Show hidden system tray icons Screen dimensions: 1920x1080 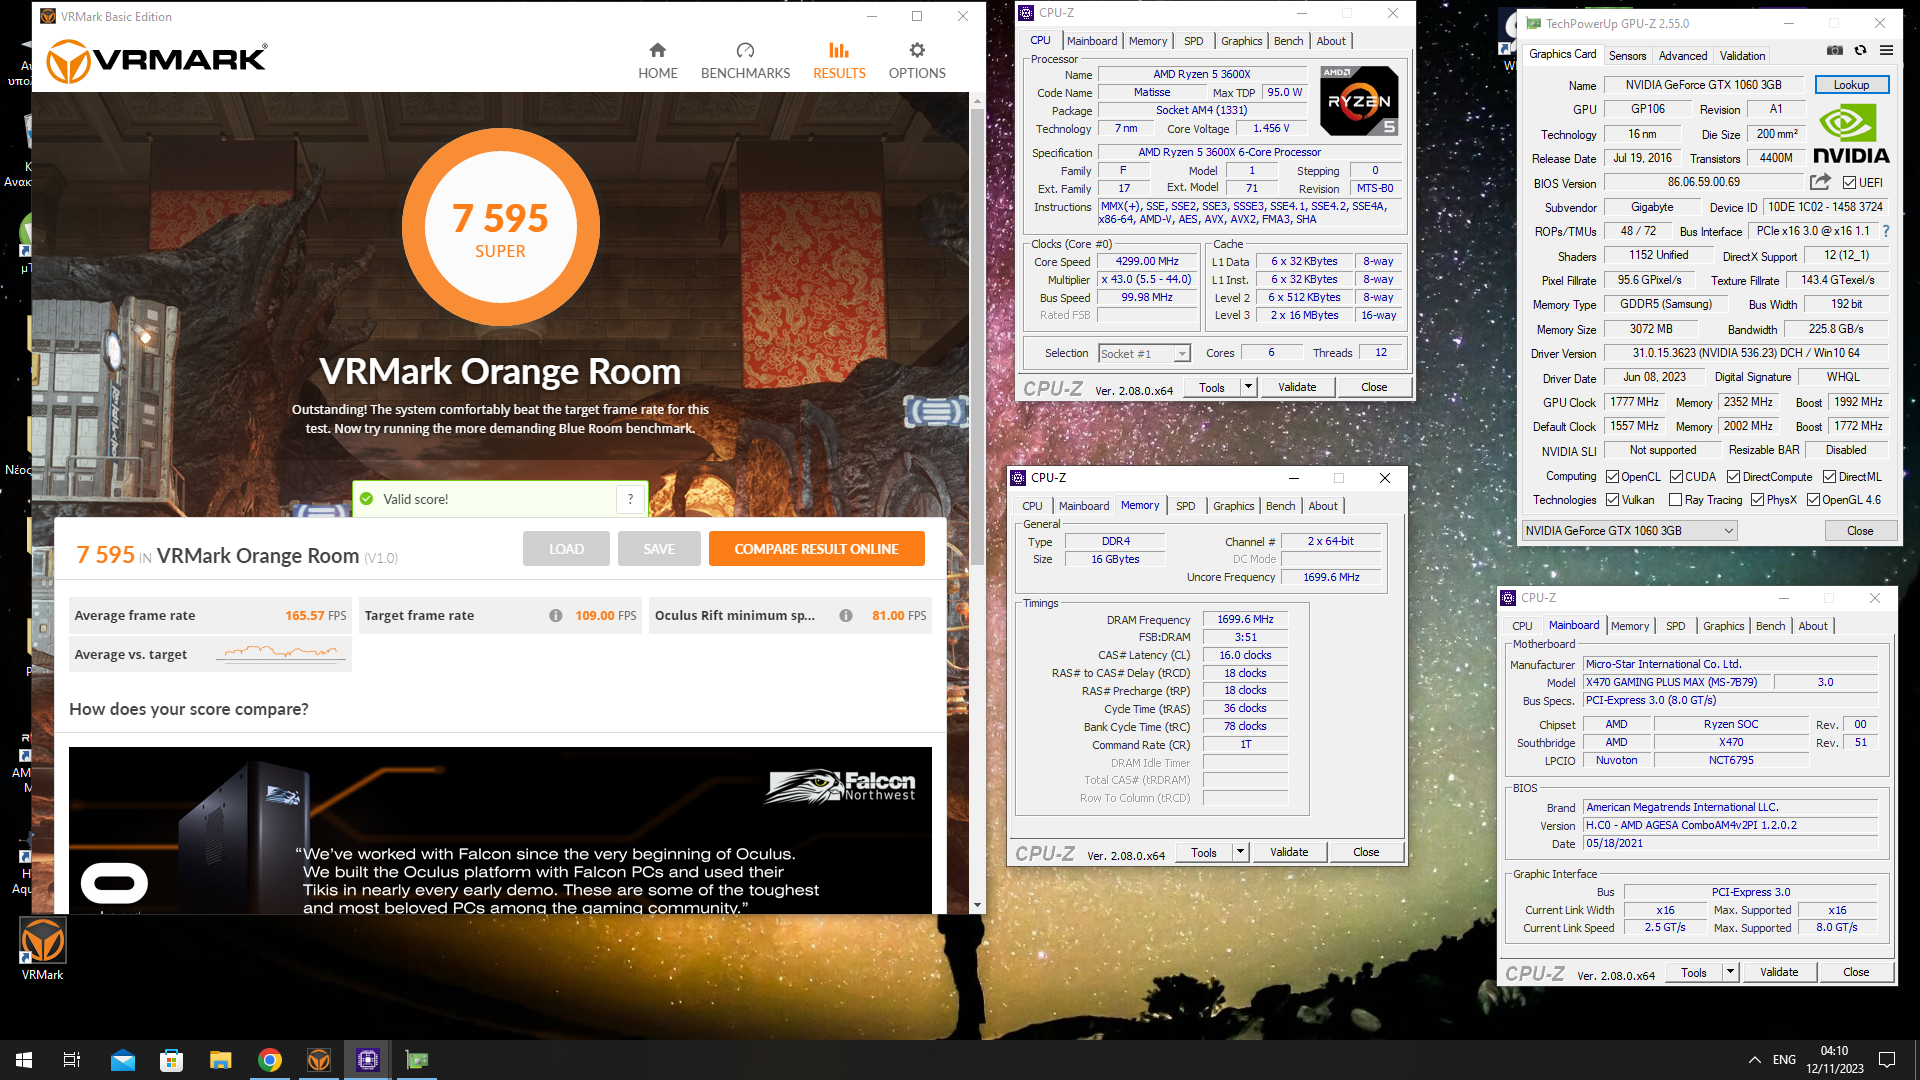point(1754,1060)
